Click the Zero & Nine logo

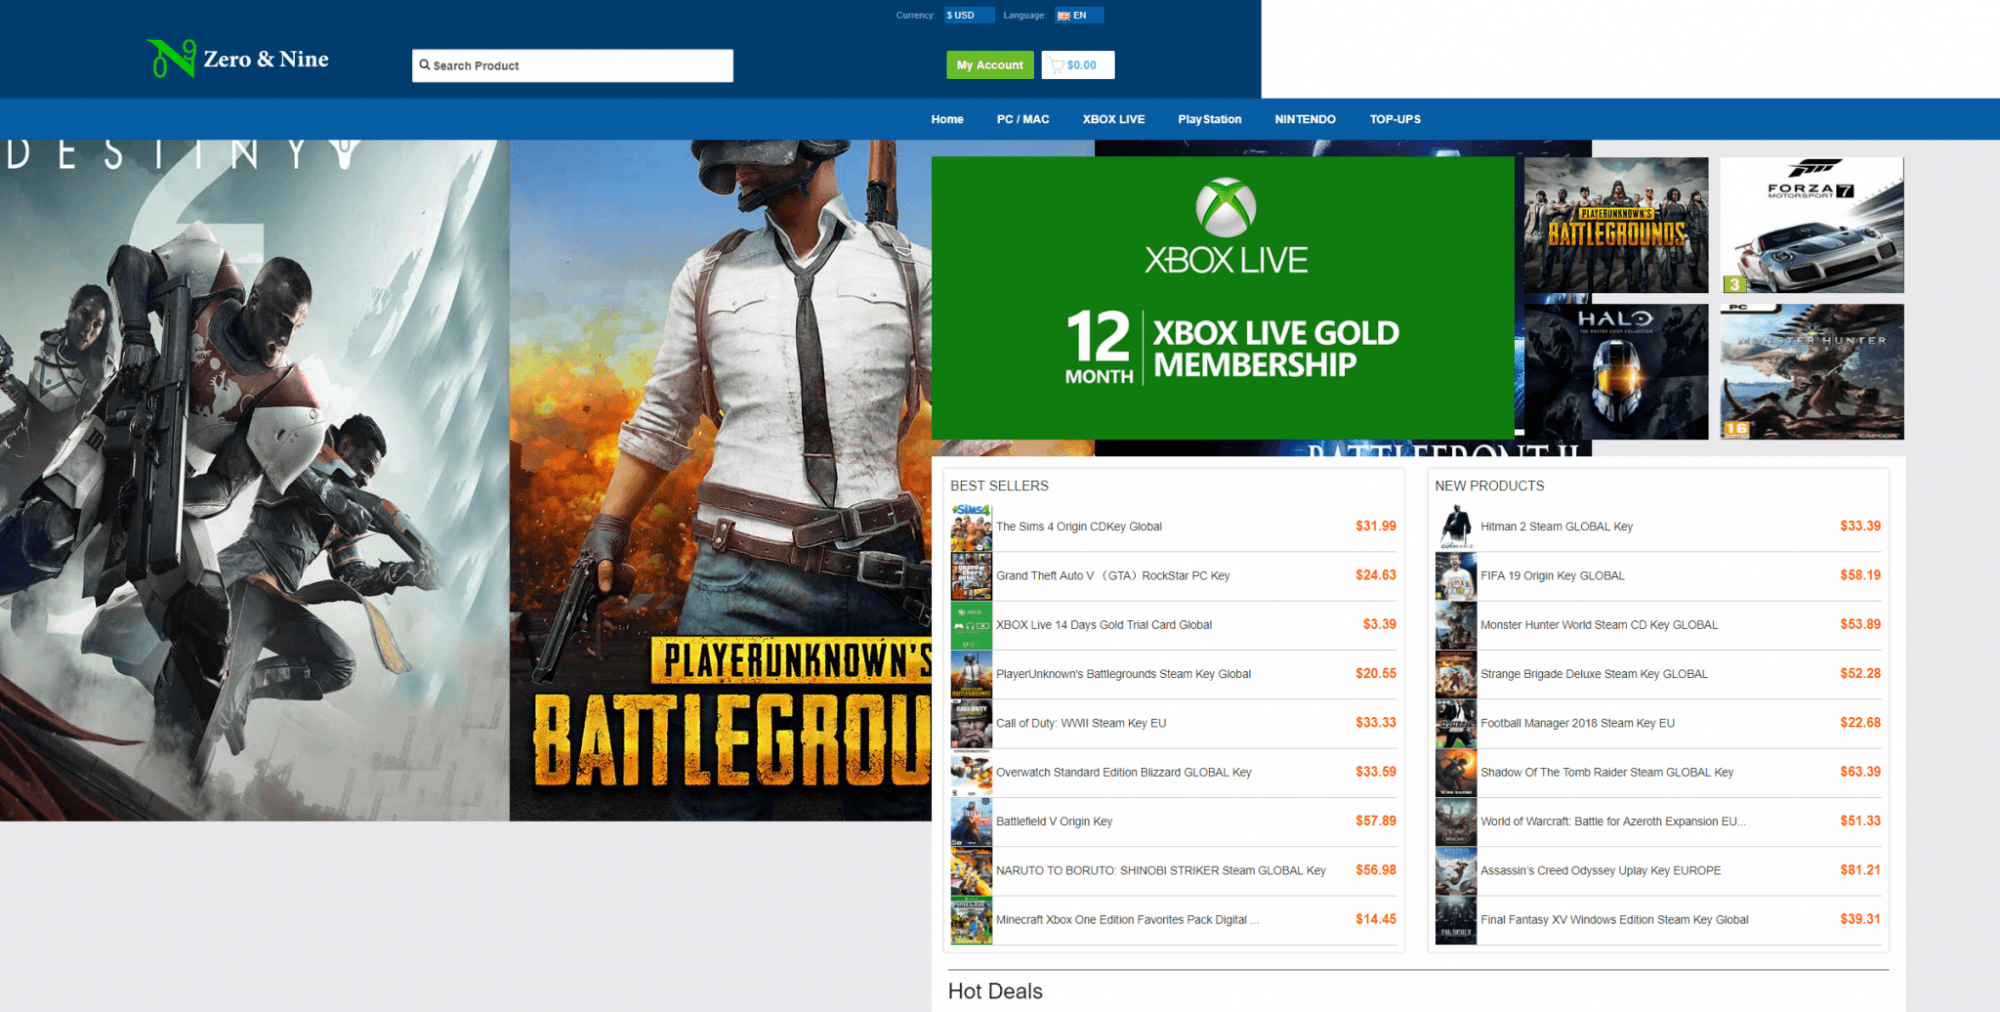tap(238, 59)
